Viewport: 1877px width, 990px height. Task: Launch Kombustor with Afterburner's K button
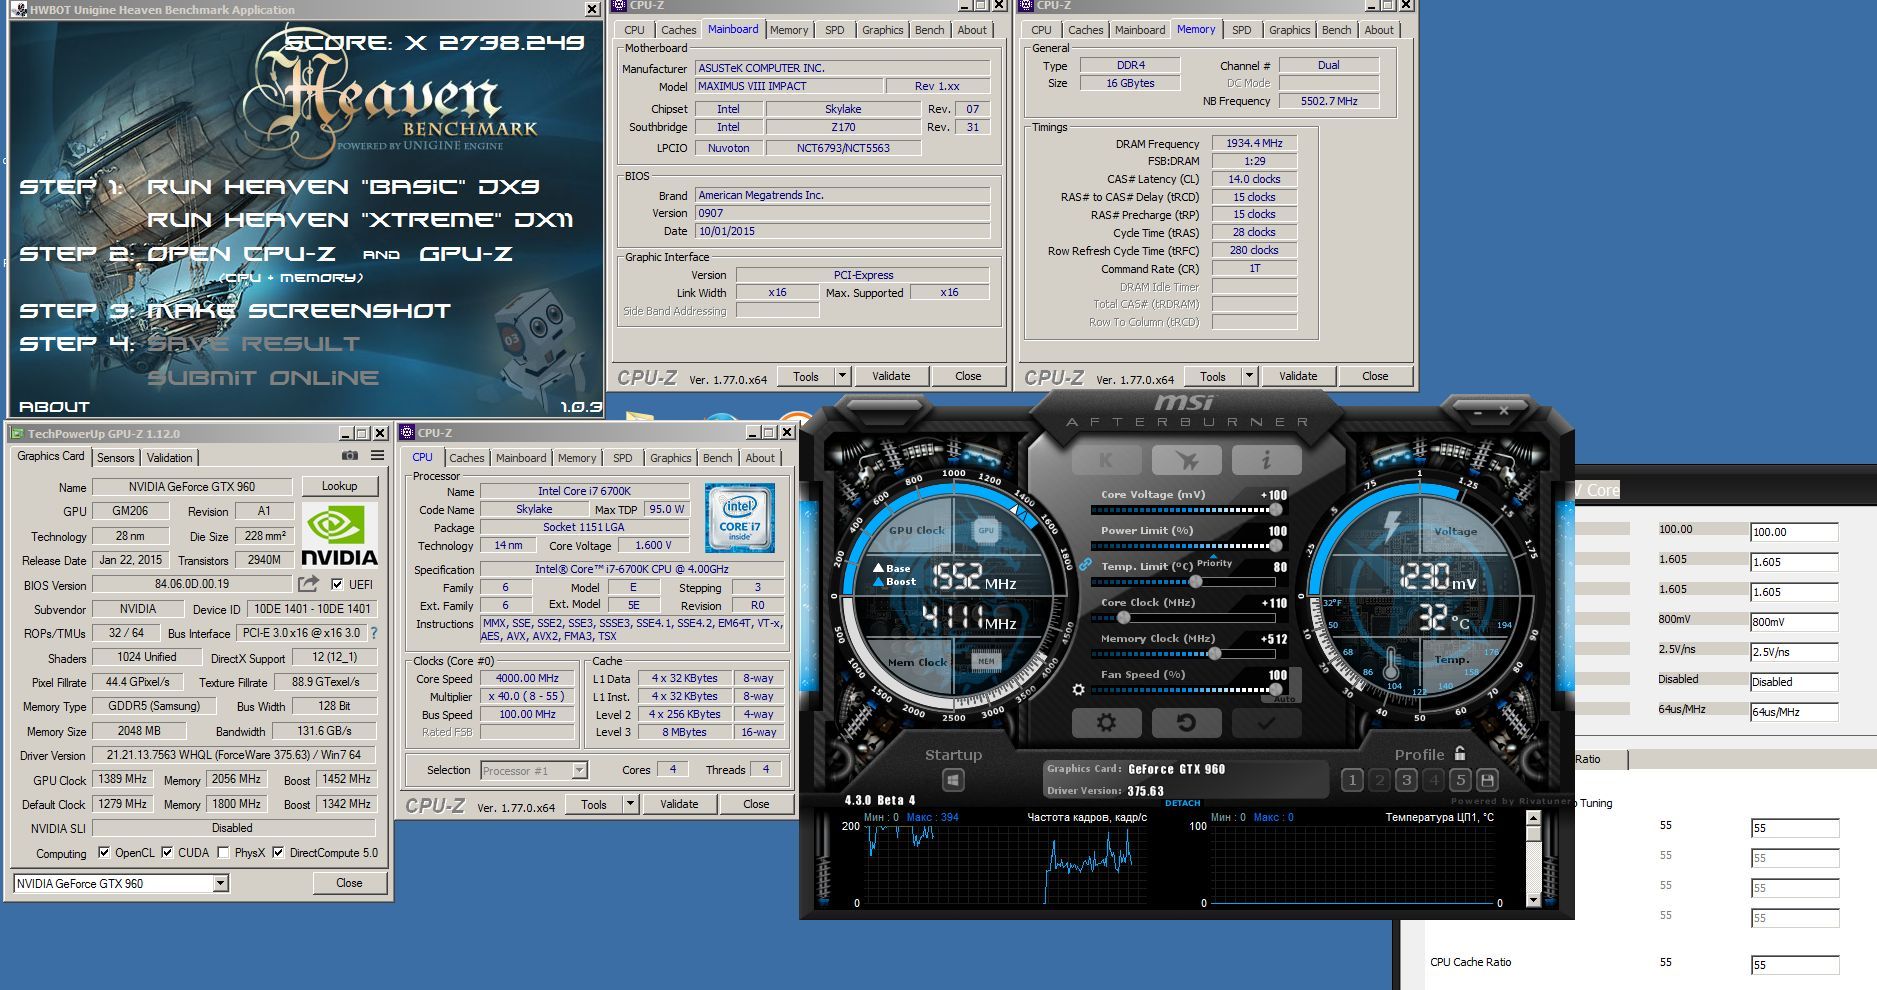pyautogui.click(x=1106, y=460)
